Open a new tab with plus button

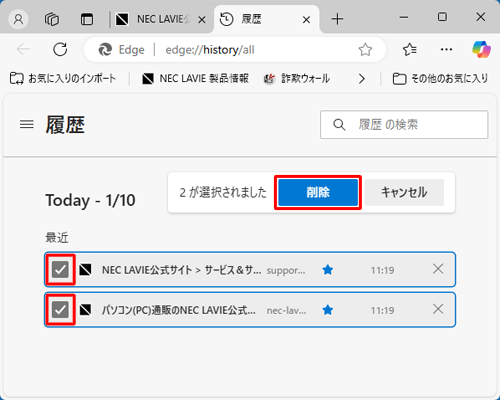[x=337, y=19]
